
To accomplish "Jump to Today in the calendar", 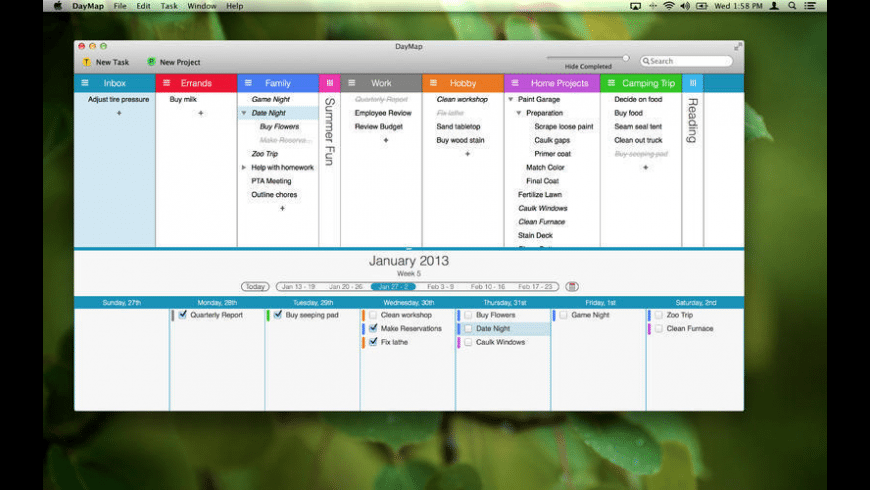I will pyautogui.click(x=255, y=286).
